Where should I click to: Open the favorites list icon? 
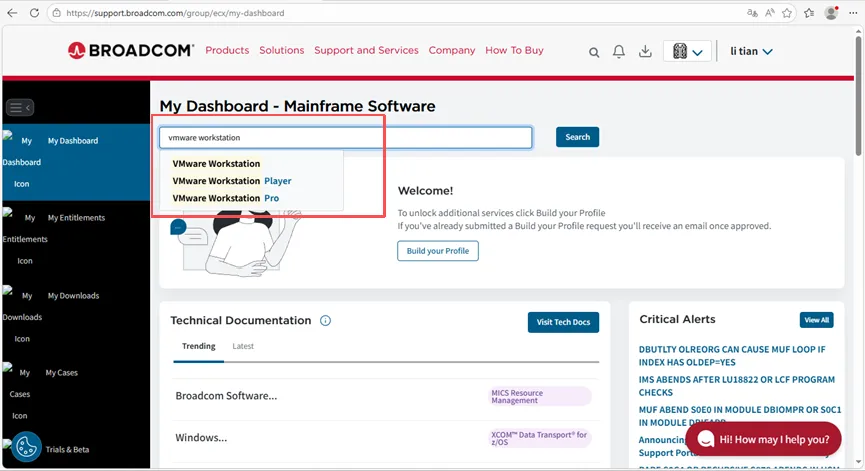click(x=809, y=13)
